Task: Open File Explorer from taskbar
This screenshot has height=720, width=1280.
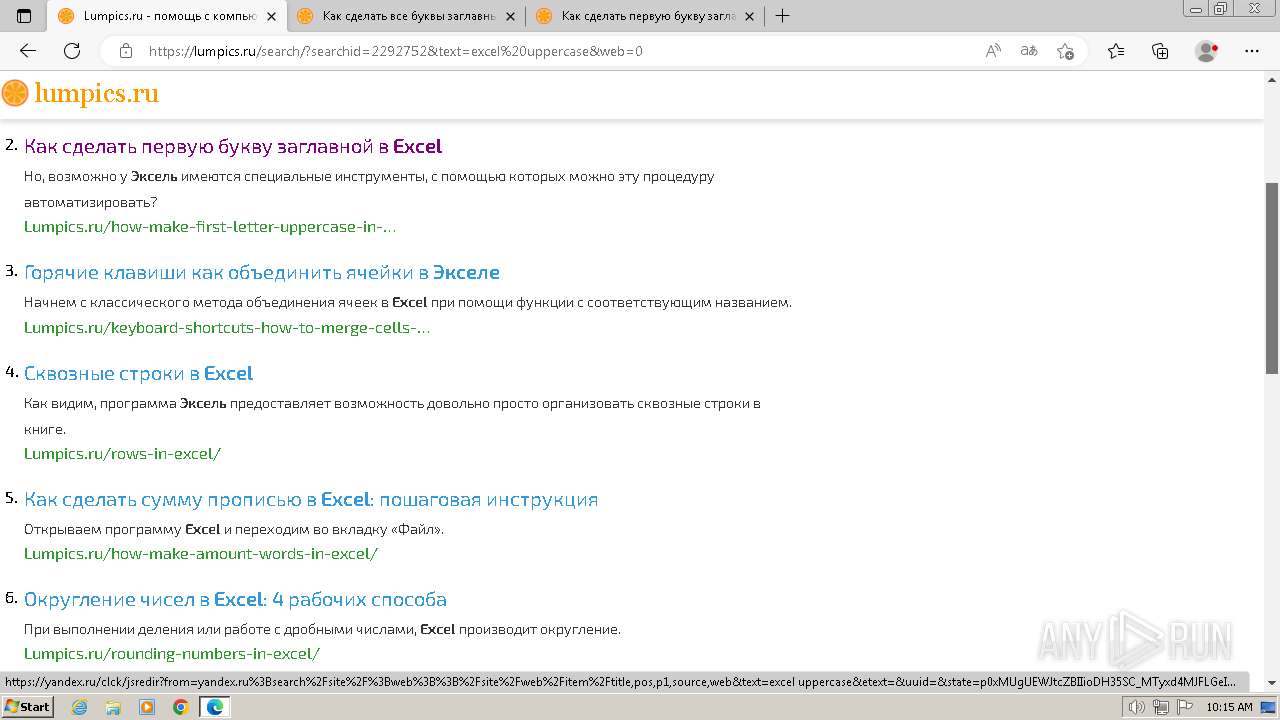Action: point(113,707)
